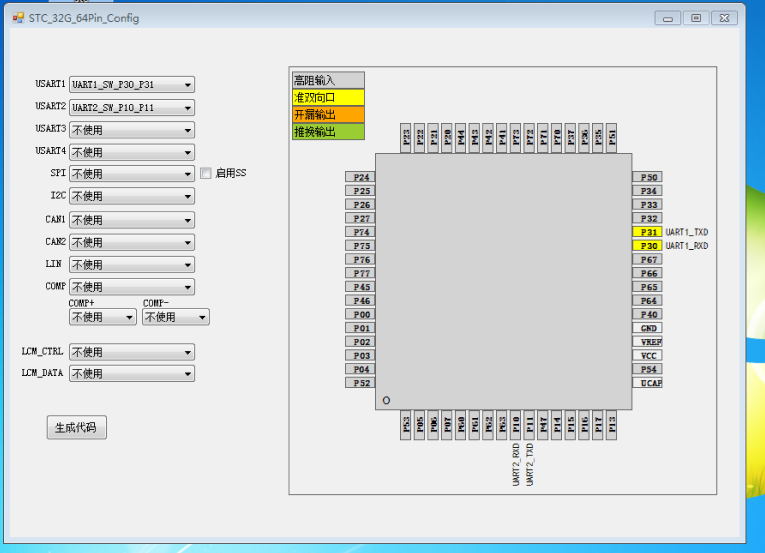Select pin P24 on the chip's left side
The image size is (765, 553).
click(360, 177)
